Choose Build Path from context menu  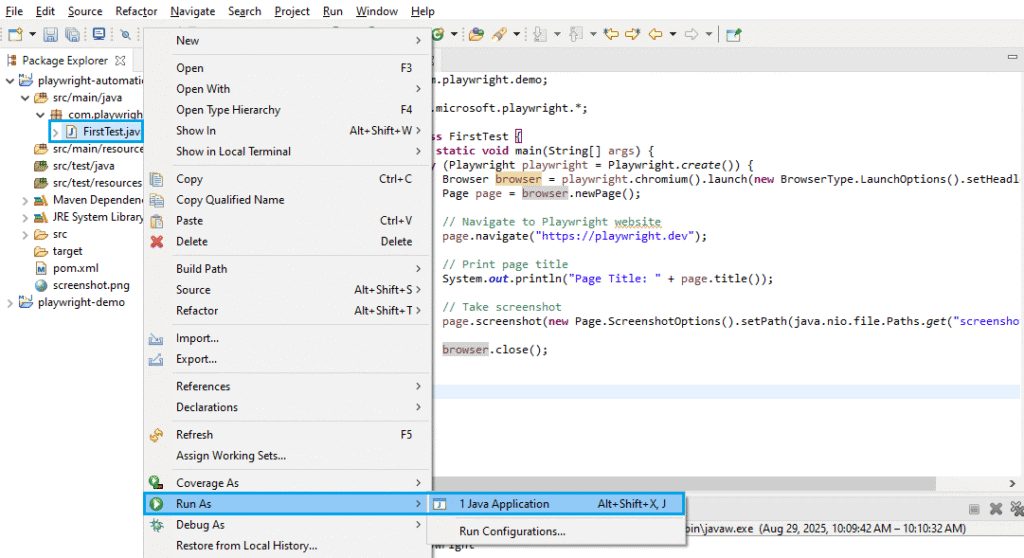[x=287, y=269]
